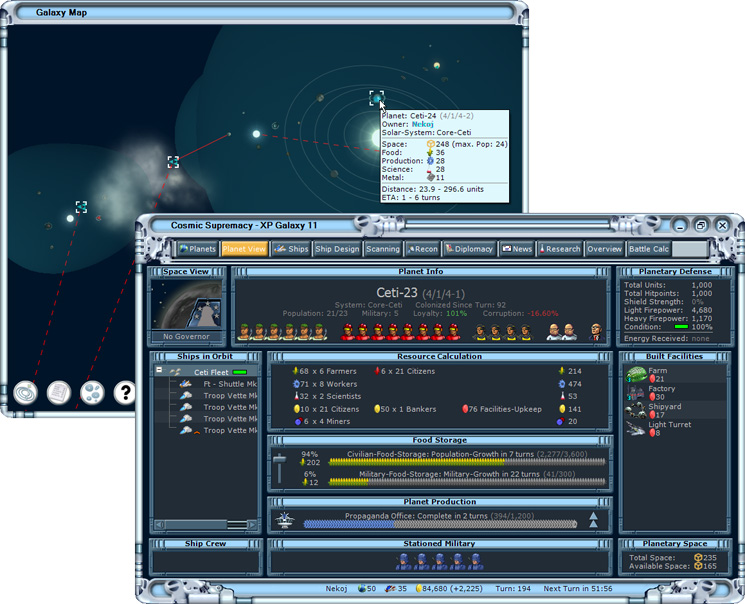Click the lower production priority arrow

593,524
